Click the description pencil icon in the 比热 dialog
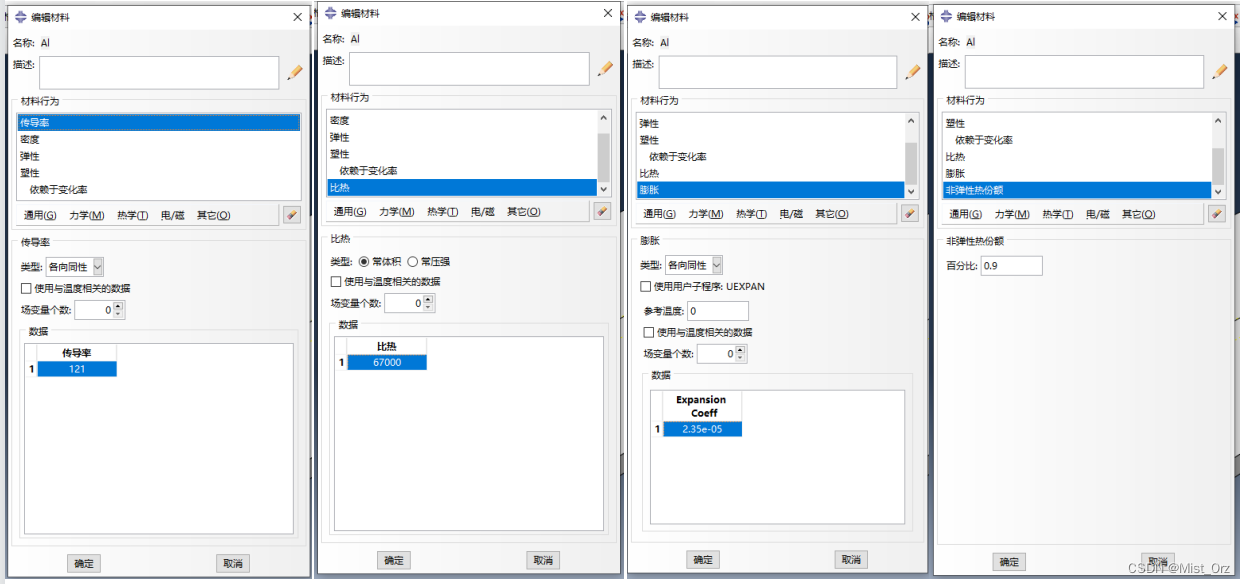Image resolution: width=1245 pixels, height=584 pixels. pyautogui.click(x=605, y=67)
